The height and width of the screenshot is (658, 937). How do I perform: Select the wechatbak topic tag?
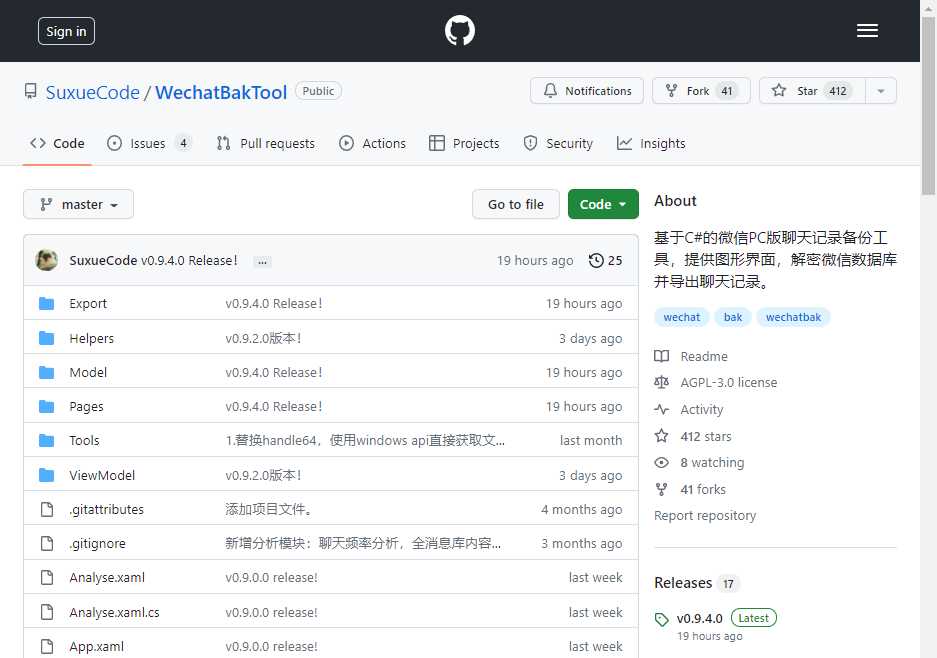(x=793, y=317)
